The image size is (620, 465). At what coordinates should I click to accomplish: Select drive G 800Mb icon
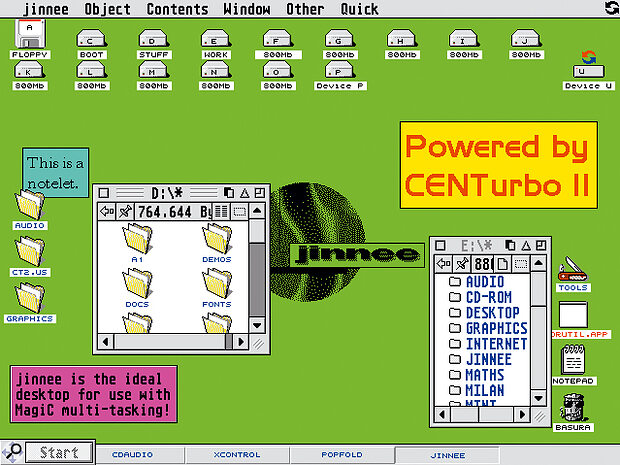(340, 39)
